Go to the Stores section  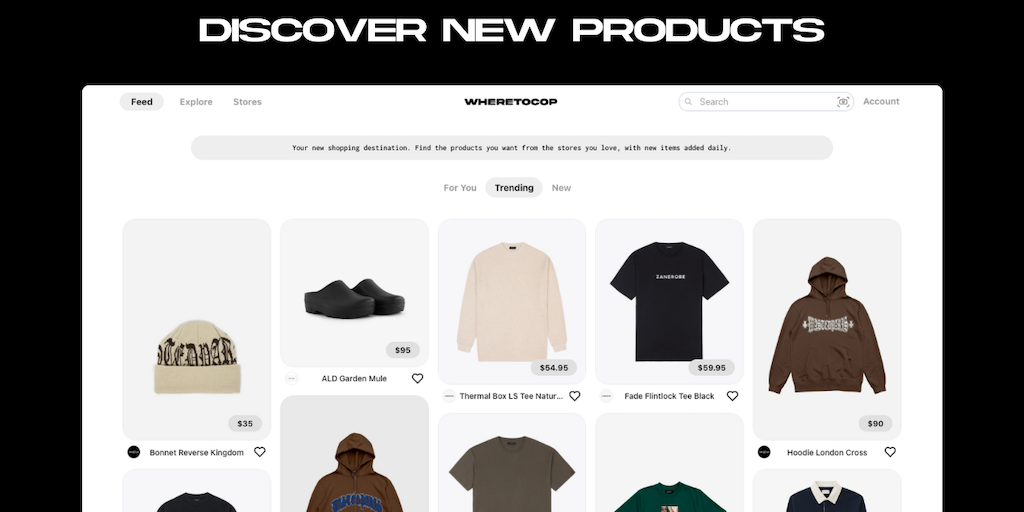click(x=248, y=102)
